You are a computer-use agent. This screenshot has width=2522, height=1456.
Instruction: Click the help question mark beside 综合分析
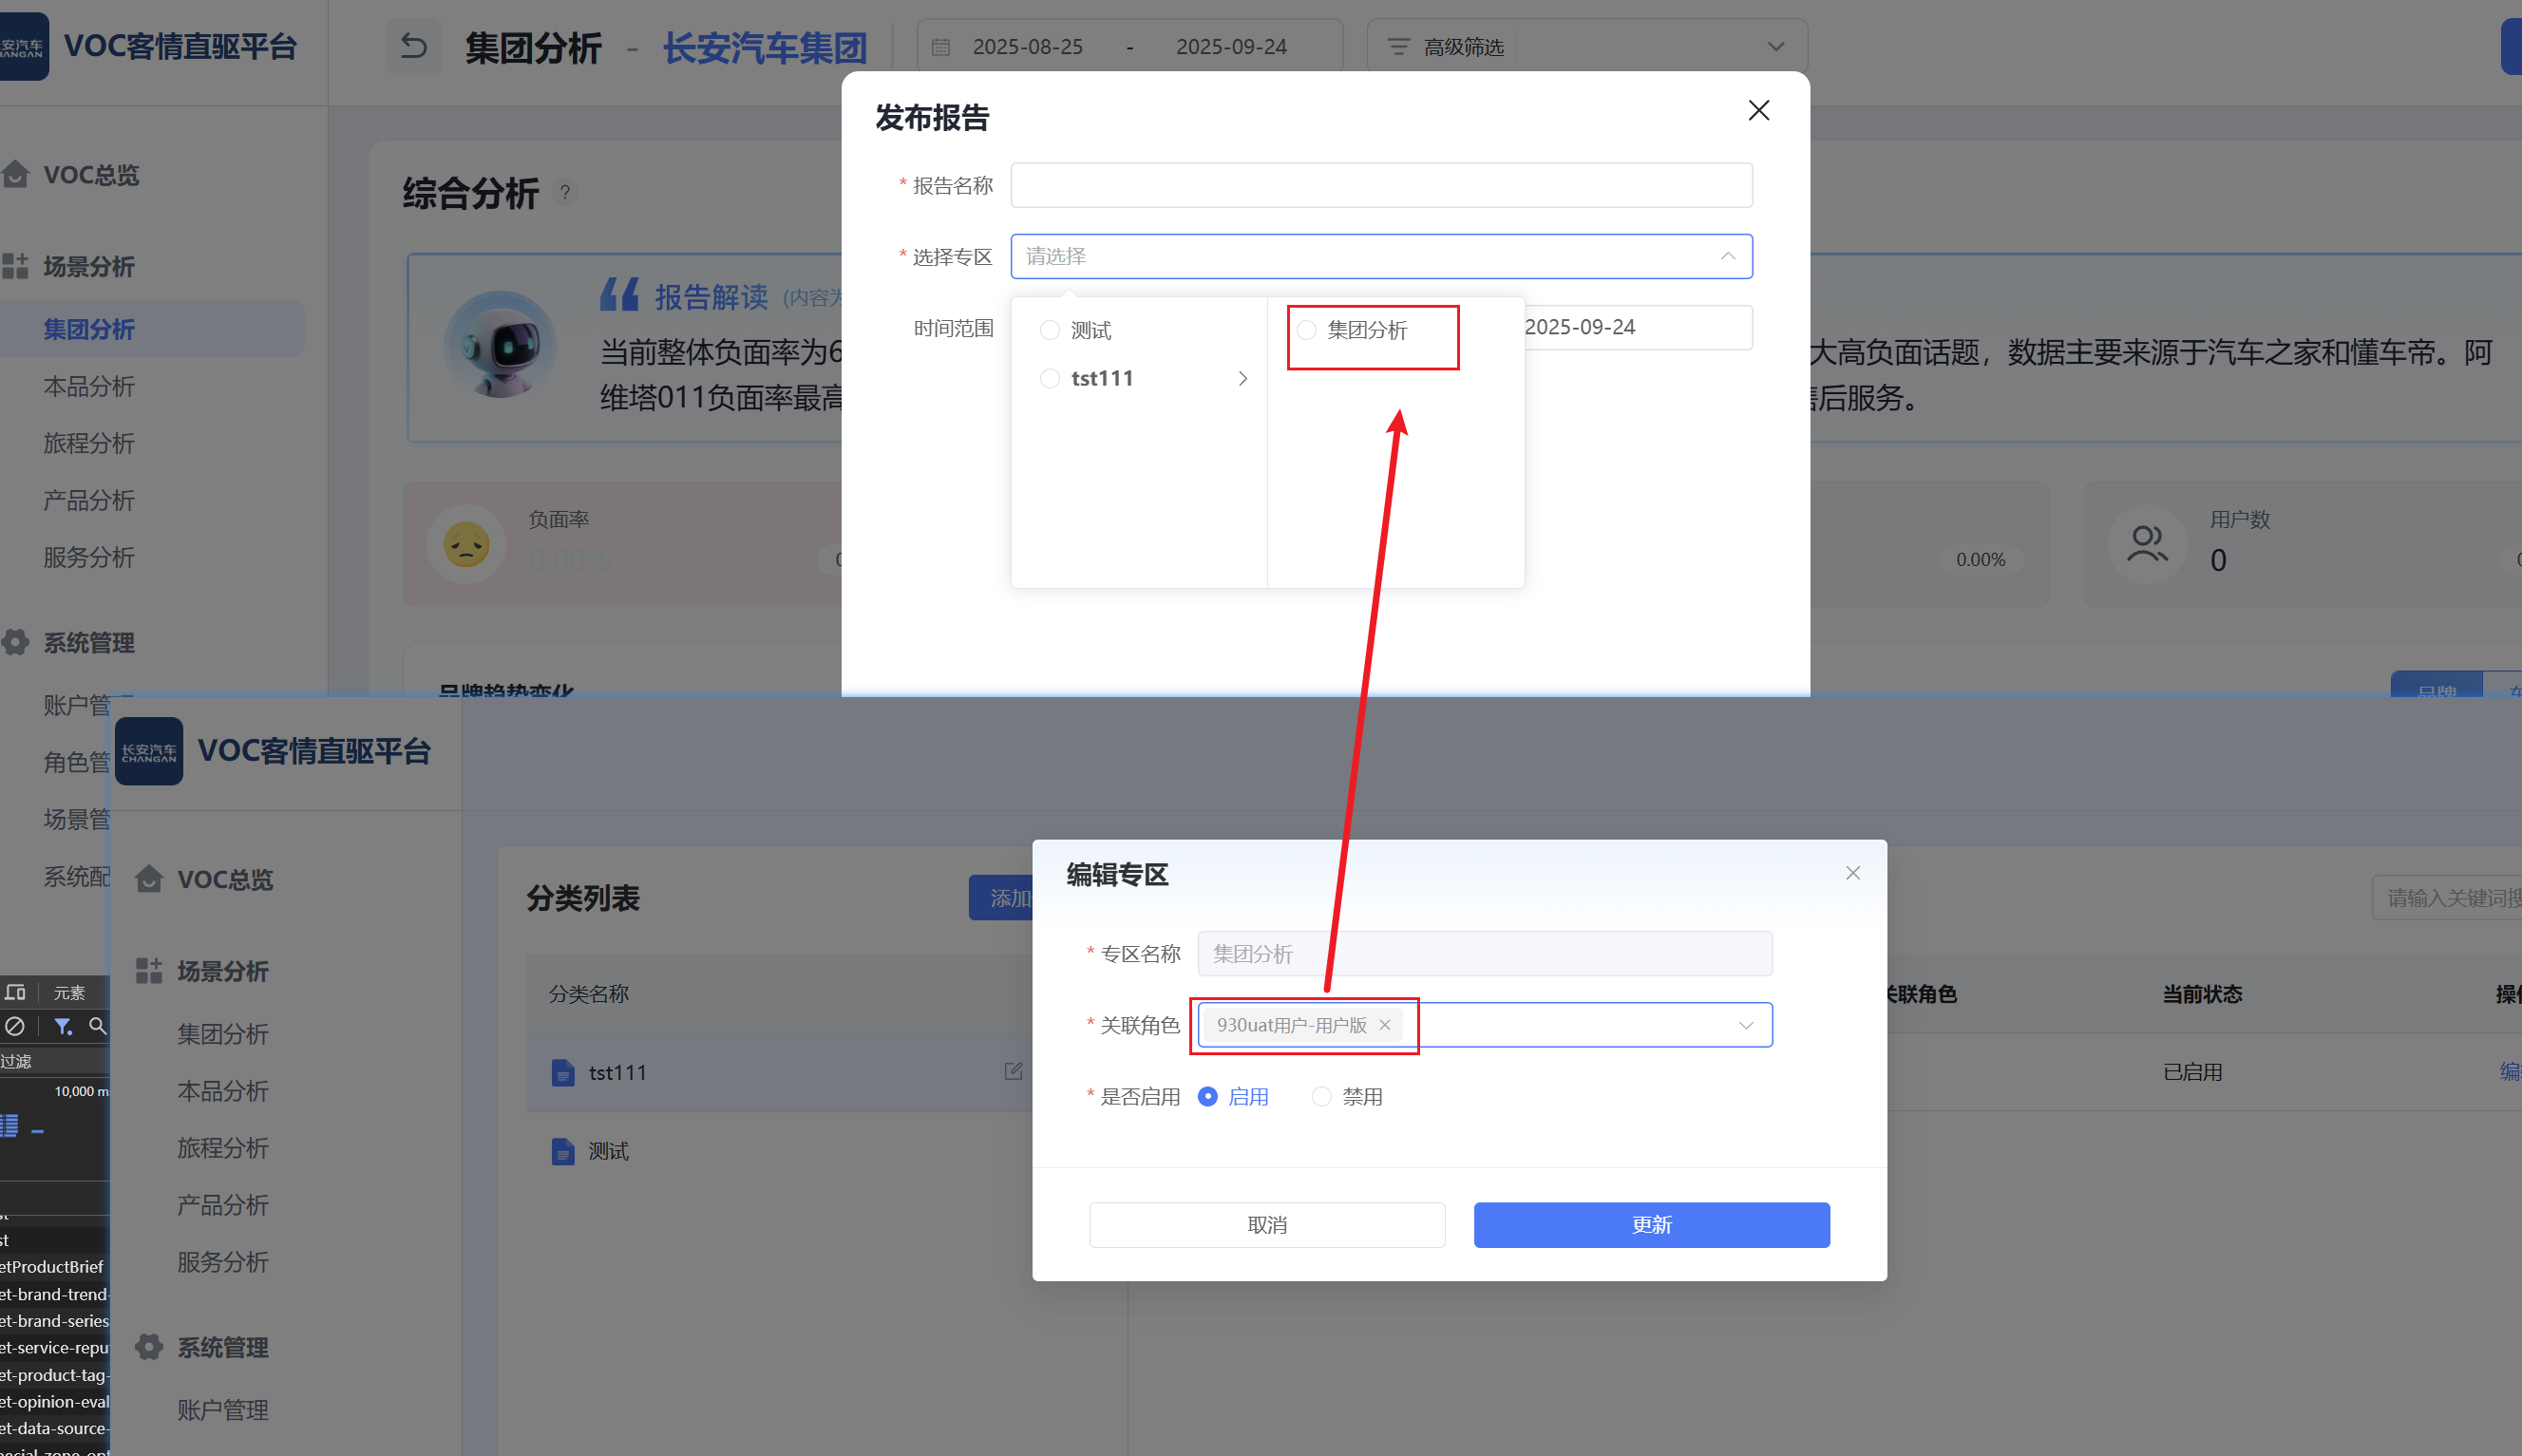(565, 192)
